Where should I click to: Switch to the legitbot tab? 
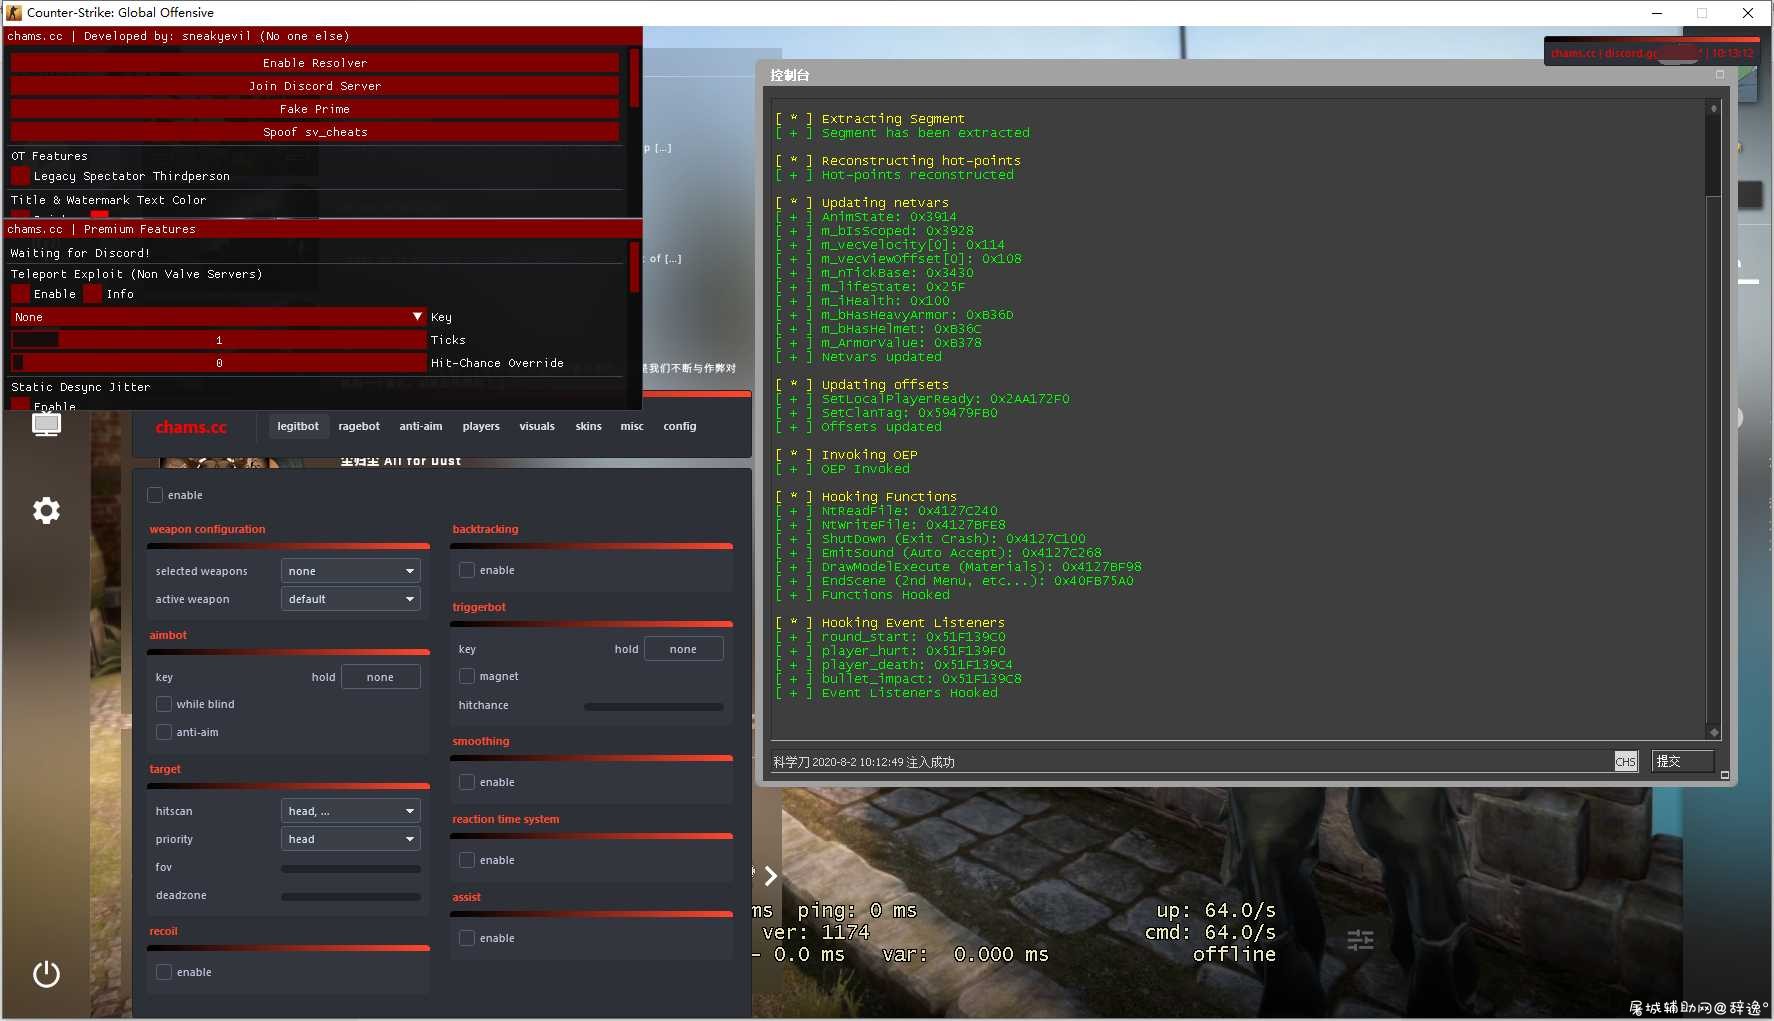(298, 426)
